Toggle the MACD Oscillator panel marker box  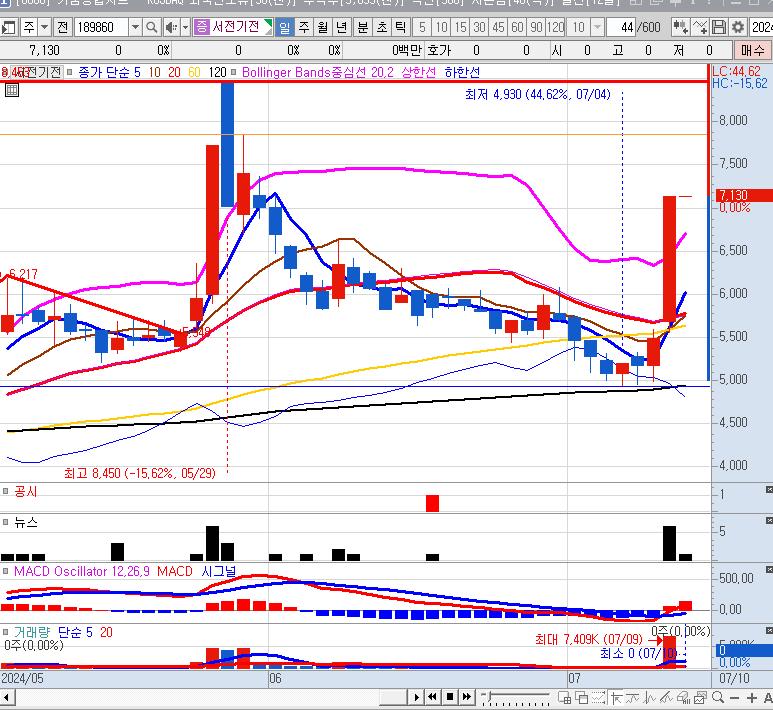[x=7, y=571]
